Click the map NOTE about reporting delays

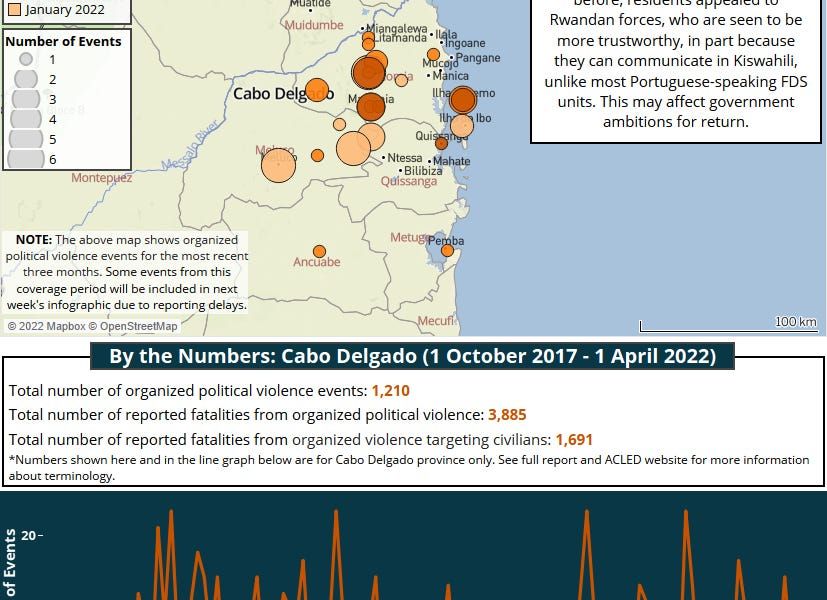pyautogui.click(x=126, y=272)
